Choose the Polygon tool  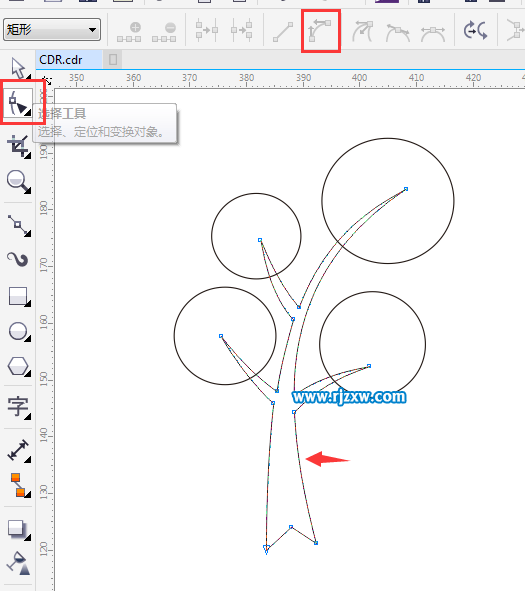pyautogui.click(x=18, y=366)
